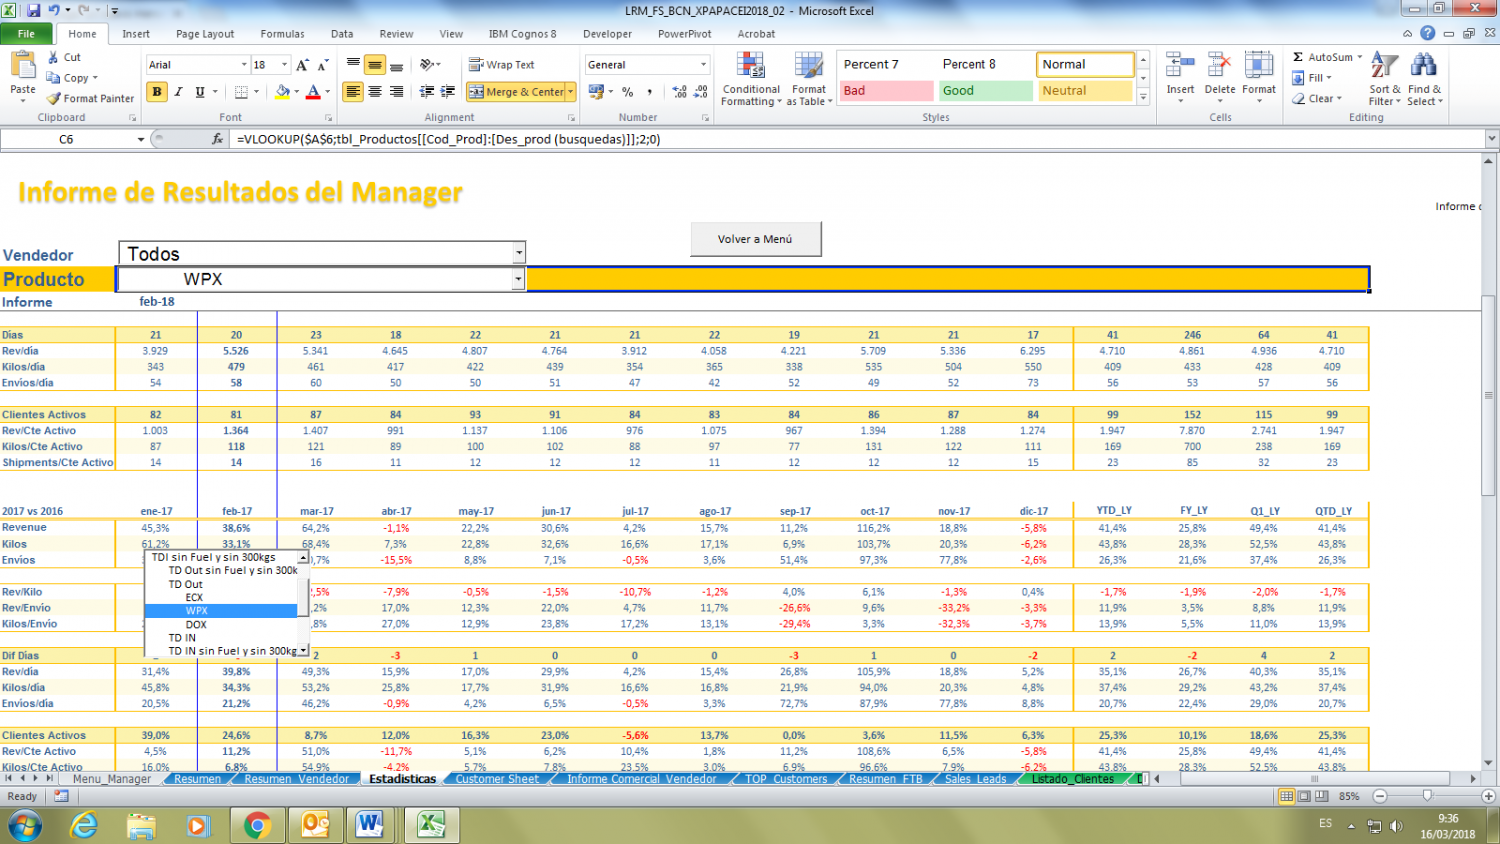Screen dimensions: 1500x844
Task: Open the File tab
Action: tap(26, 34)
